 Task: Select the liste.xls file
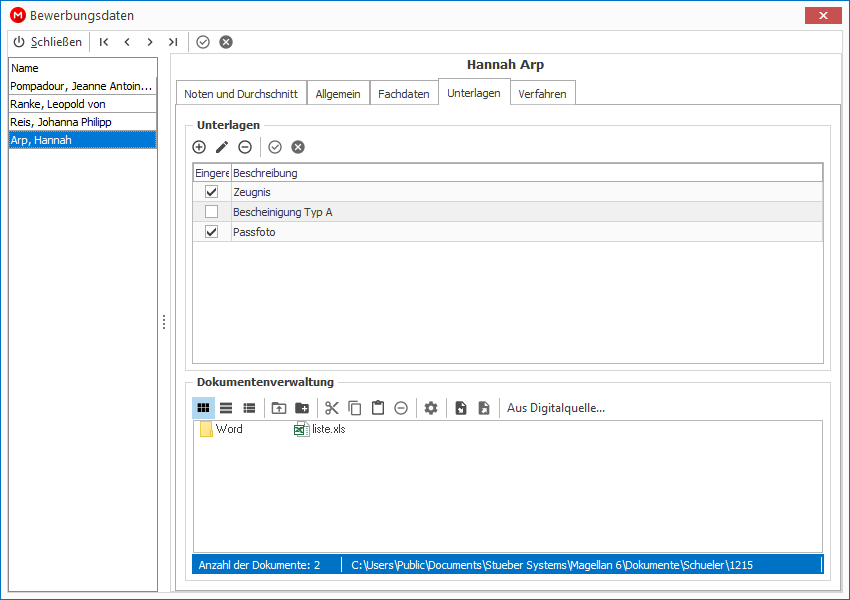(319, 429)
